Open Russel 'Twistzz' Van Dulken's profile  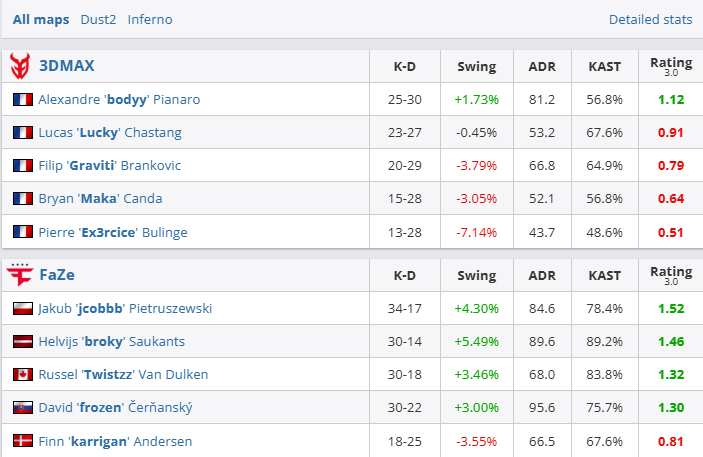(x=124, y=375)
